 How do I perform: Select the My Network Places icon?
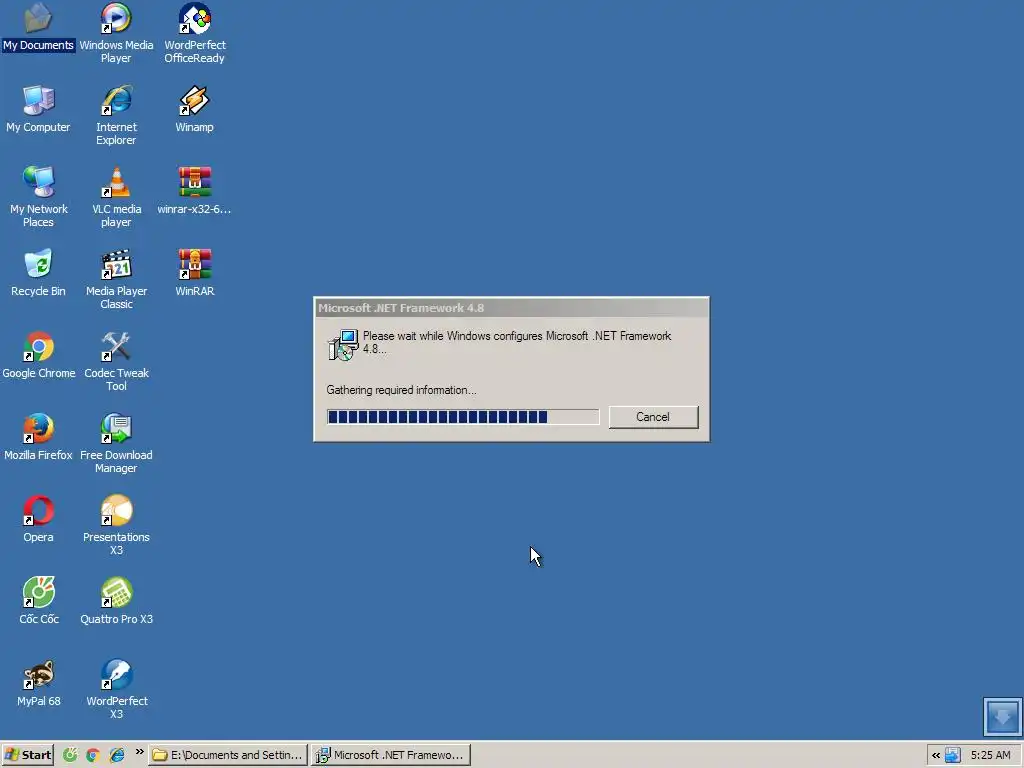point(39,197)
